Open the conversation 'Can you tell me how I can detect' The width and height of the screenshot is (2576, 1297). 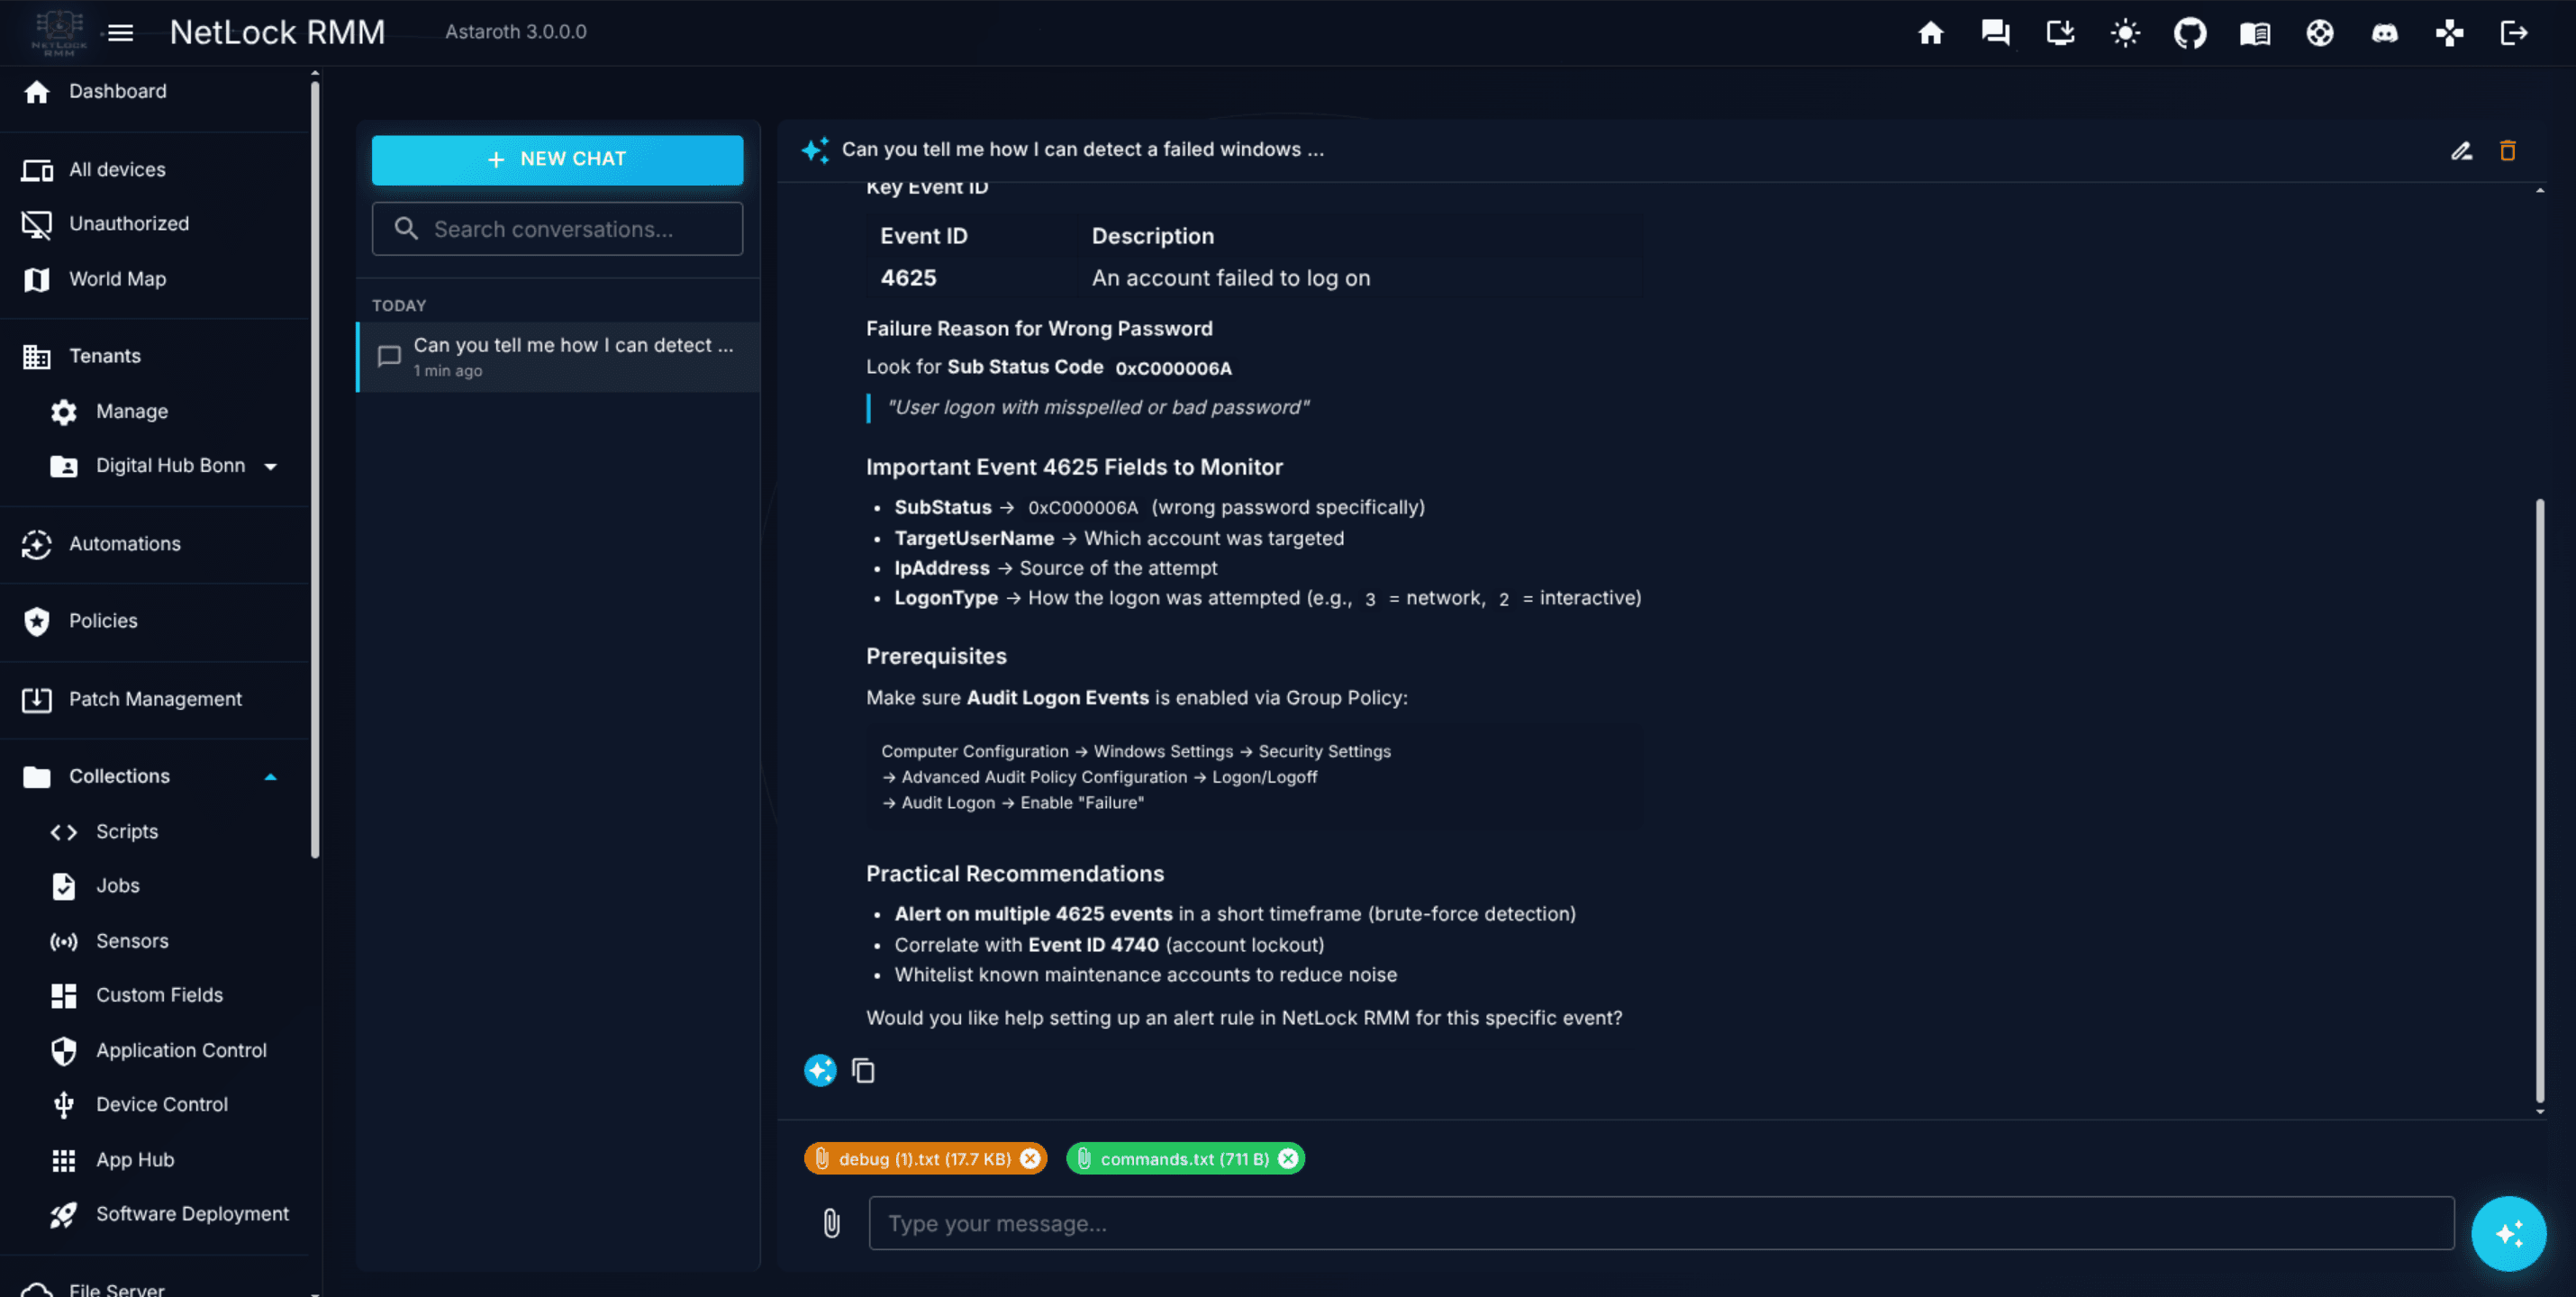tap(558, 356)
